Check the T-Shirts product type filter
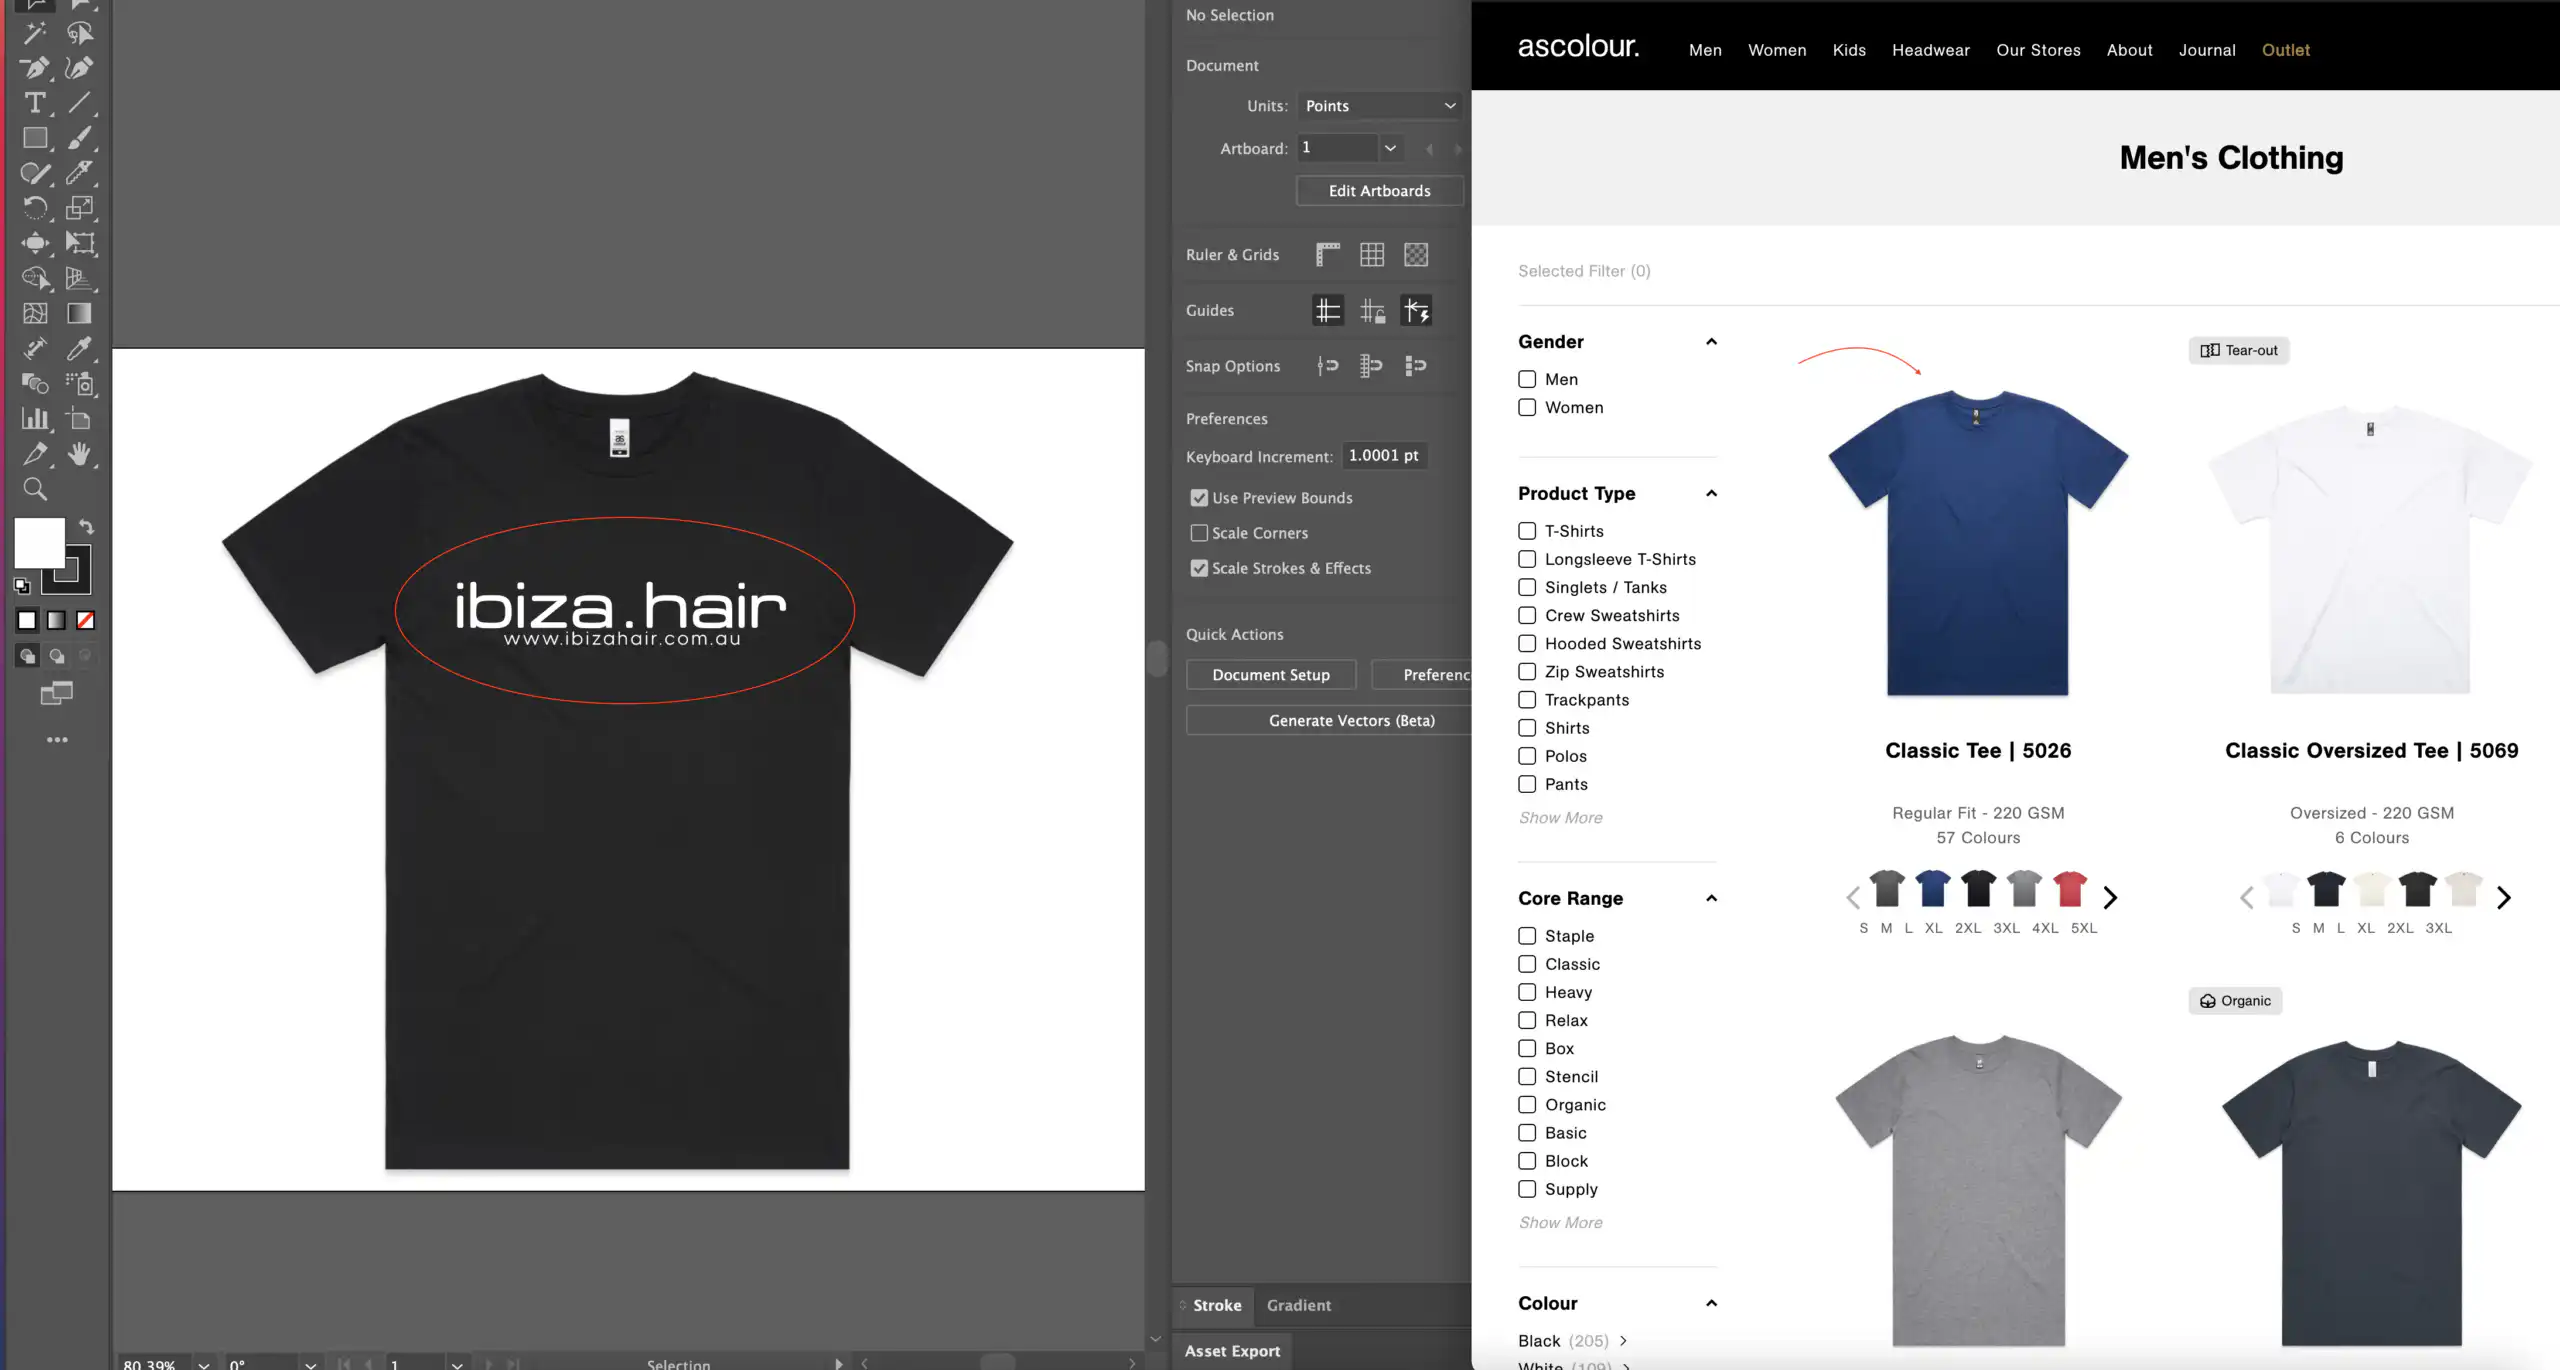The width and height of the screenshot is (2560, 1370). pyautogui.click(x=1527, y=531)
